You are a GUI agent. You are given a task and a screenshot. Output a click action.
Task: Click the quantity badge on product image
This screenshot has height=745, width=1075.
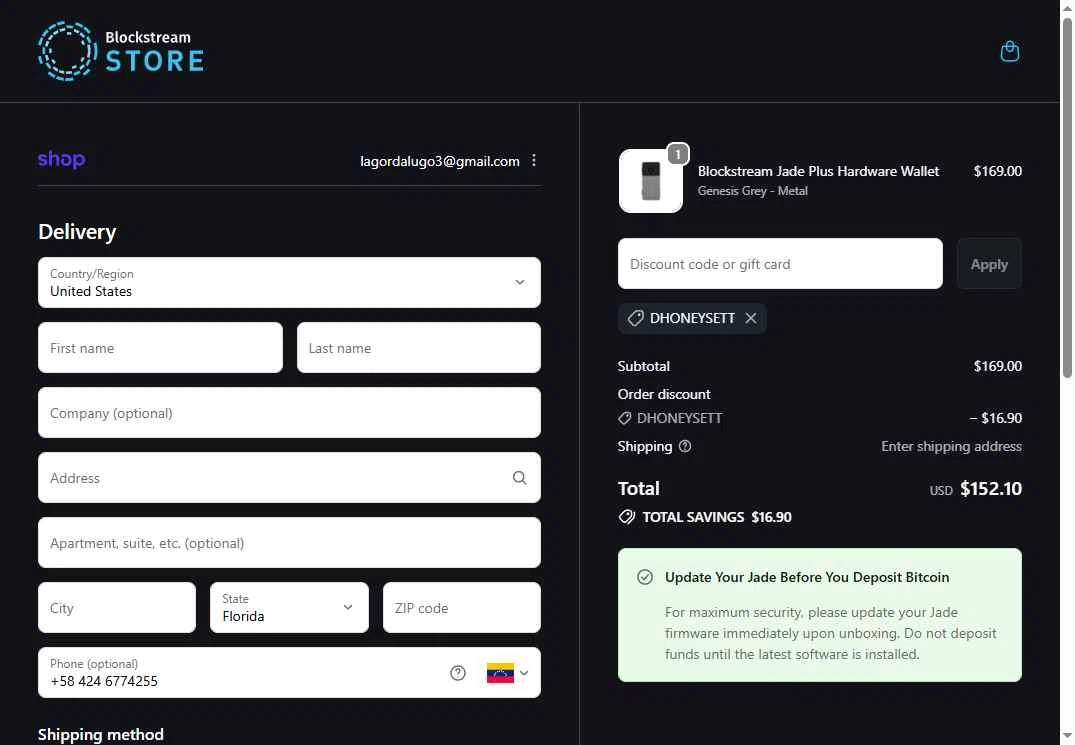point(677,154)
